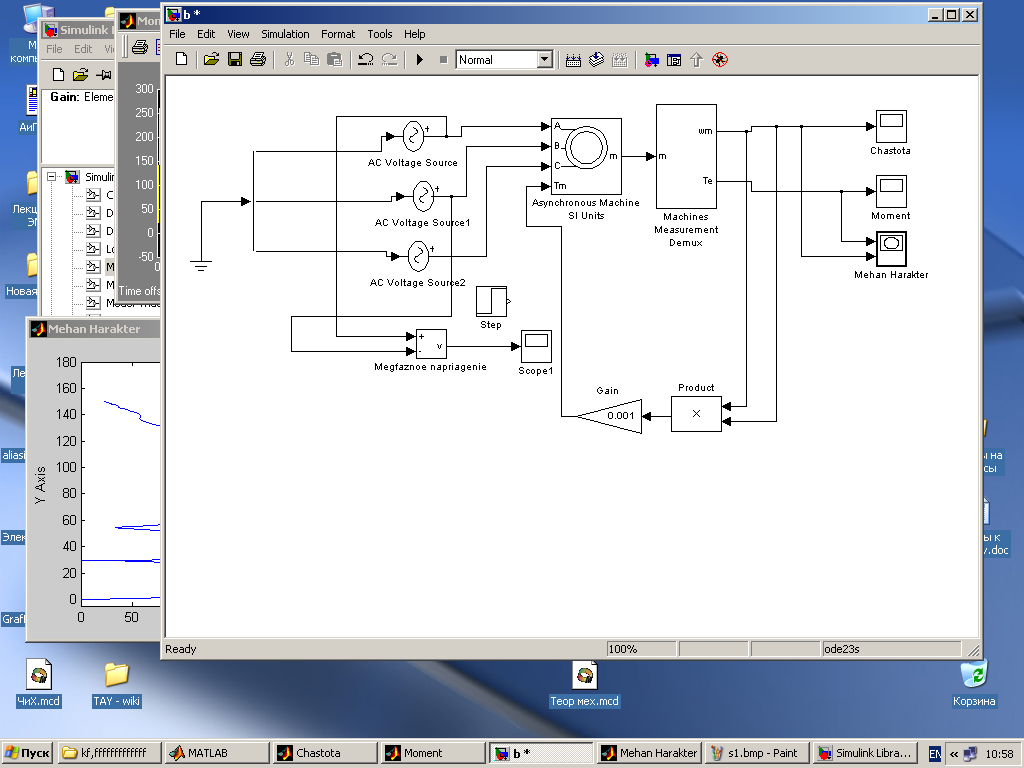Click Open folder icon in Simulink Library Browser
1024x768 pixels.
click(80, 74)
